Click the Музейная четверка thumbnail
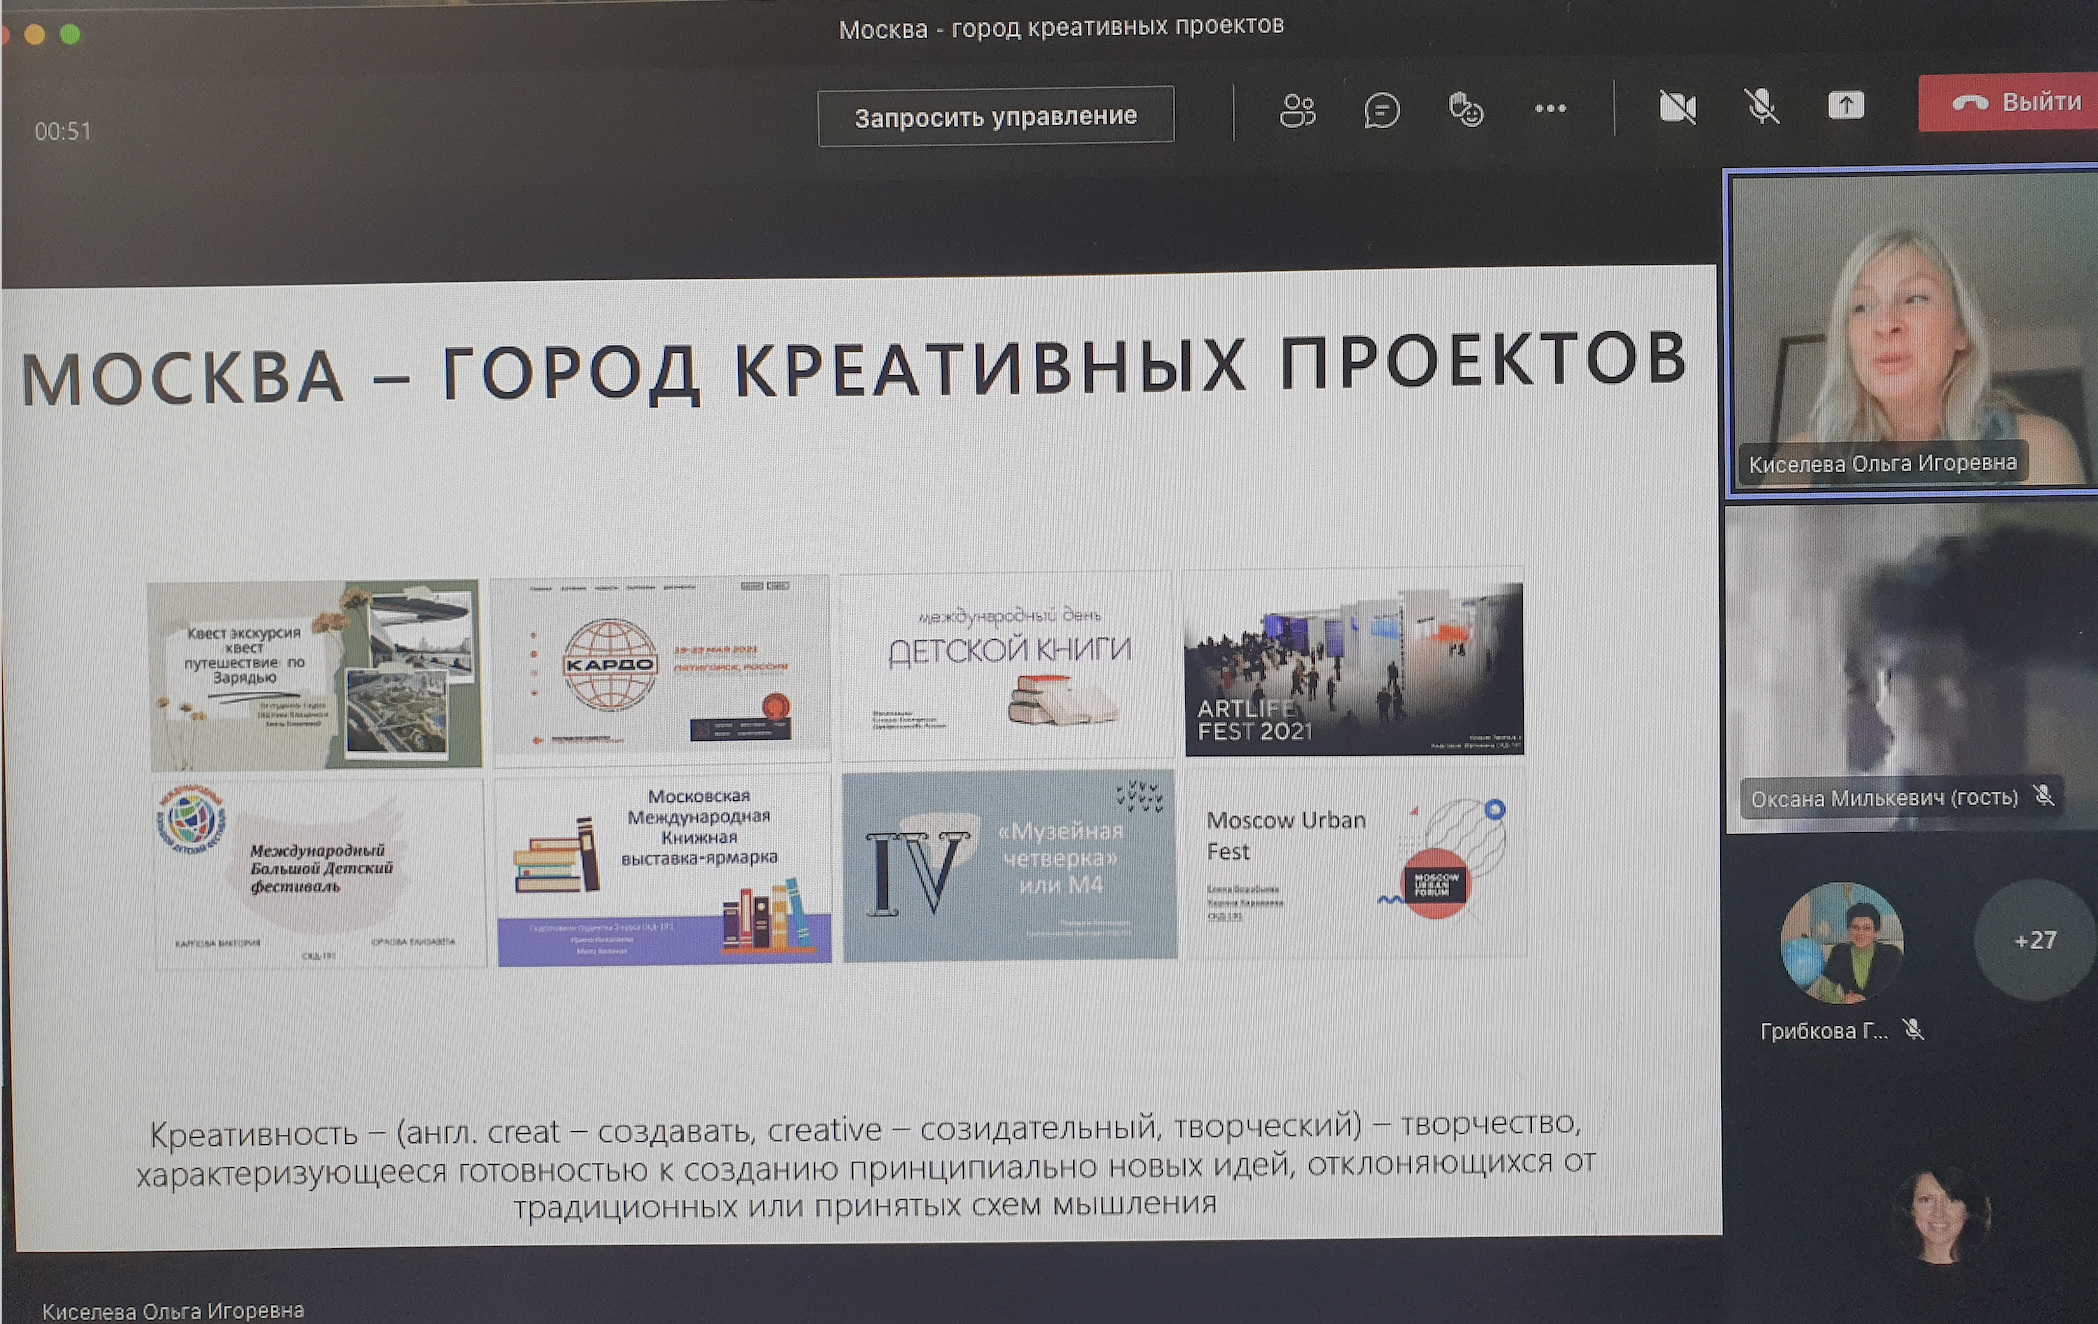Image resolution: width=2098 pixels, height=1324 pixels. point(1009,865)
